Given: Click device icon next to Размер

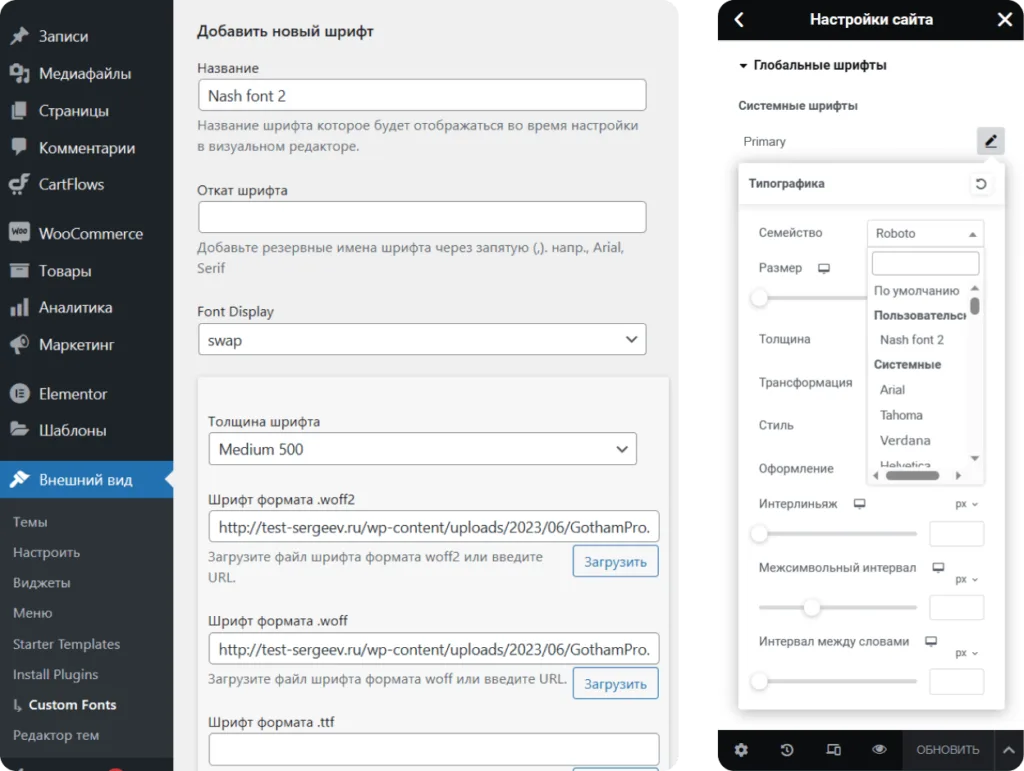Looking at the screenshot, I should pos(824,268).
